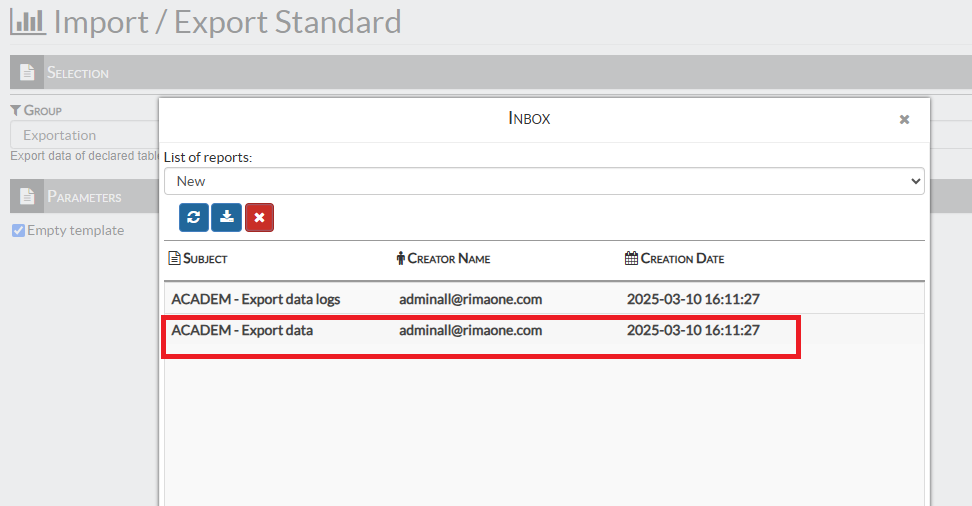
Task: Select the ACADEM - Export data report
Action: [242, 330]
